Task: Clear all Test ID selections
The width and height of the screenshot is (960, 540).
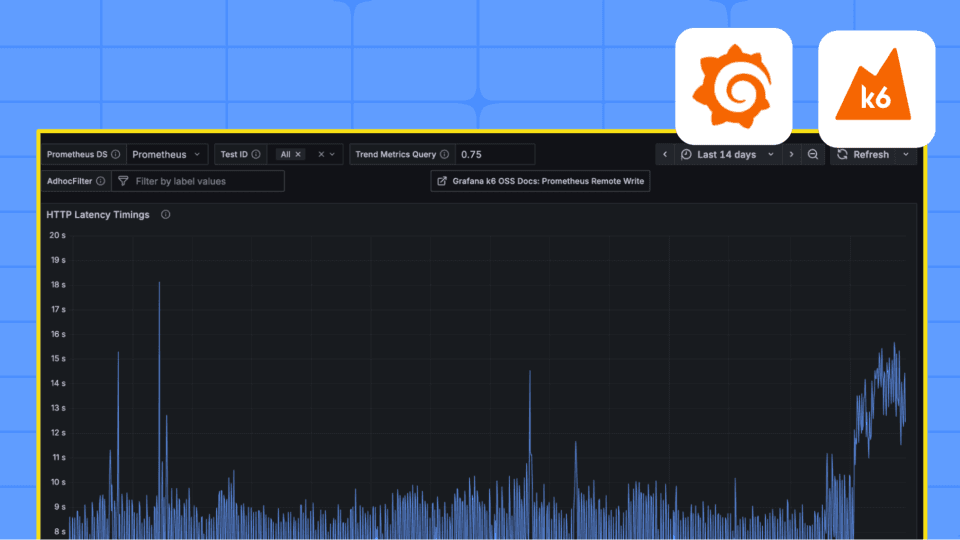Action: [x=321, y=154]
